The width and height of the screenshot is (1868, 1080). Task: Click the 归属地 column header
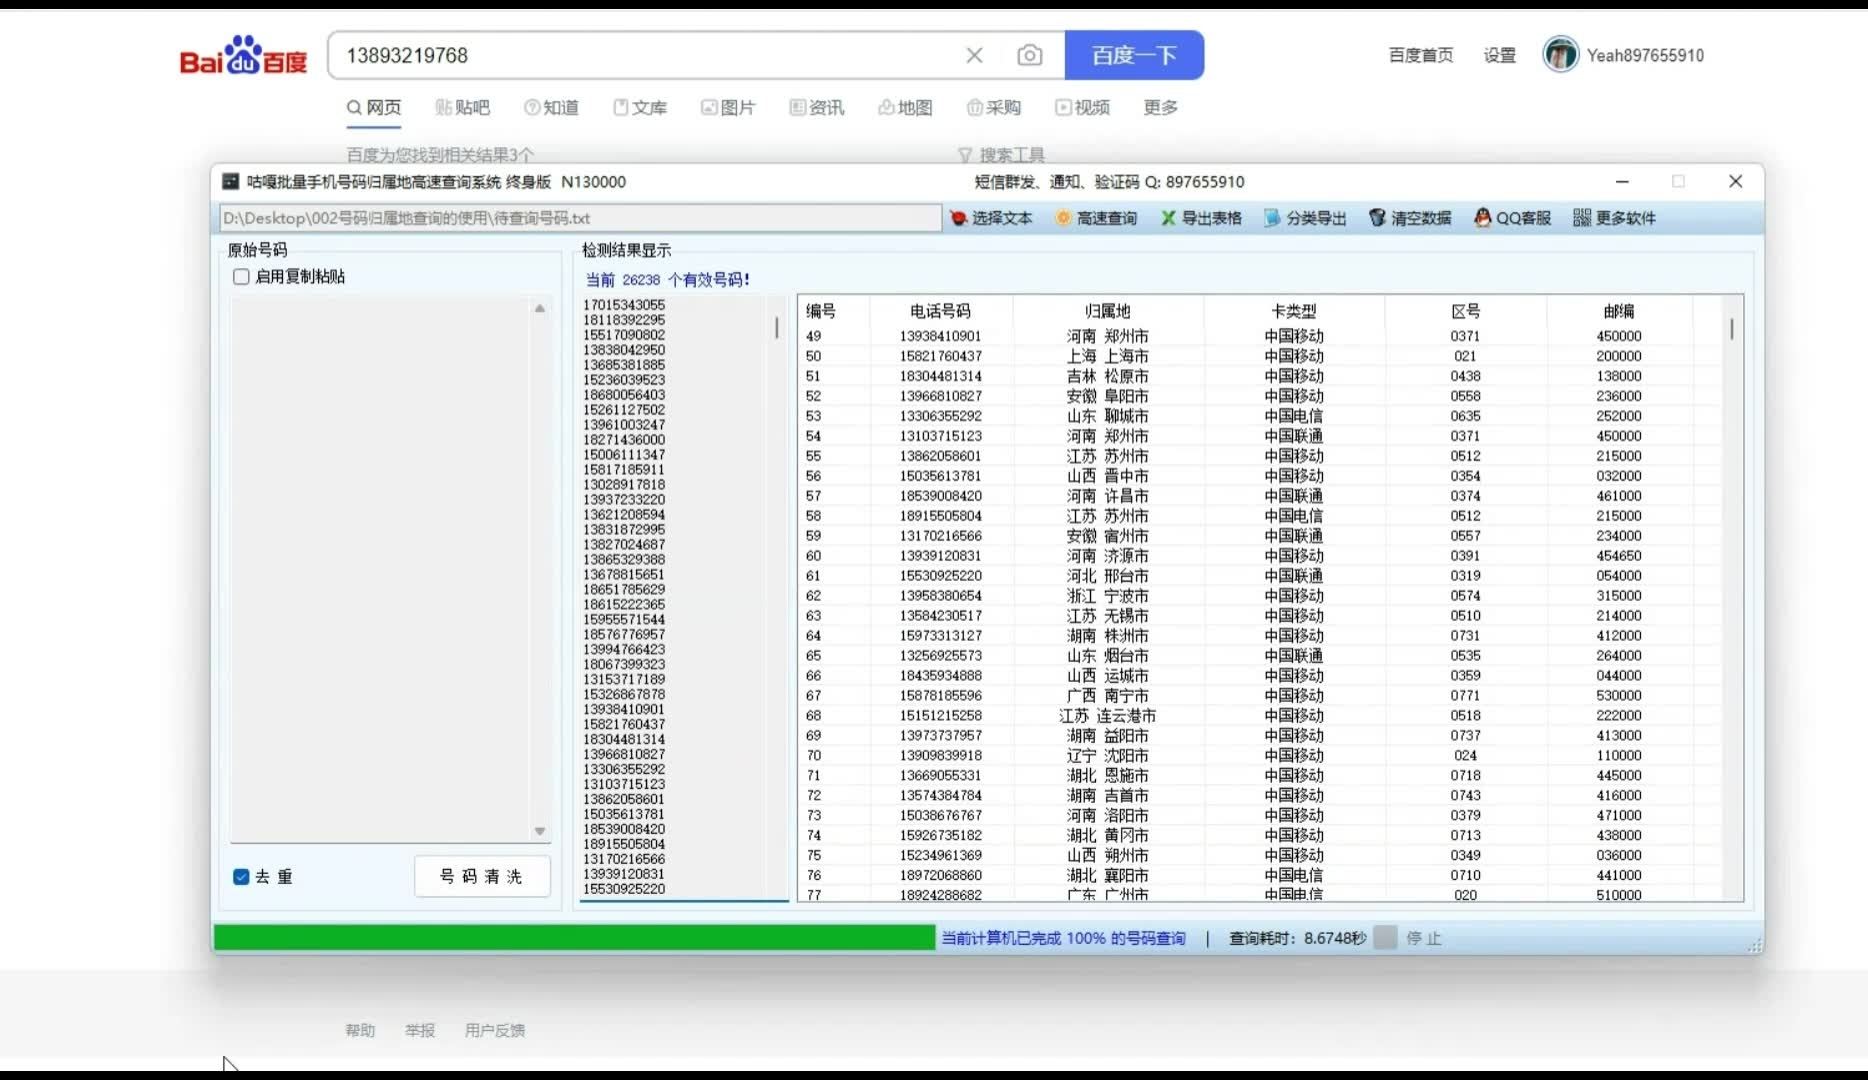pyautogui.click(x=1107, y=311)
